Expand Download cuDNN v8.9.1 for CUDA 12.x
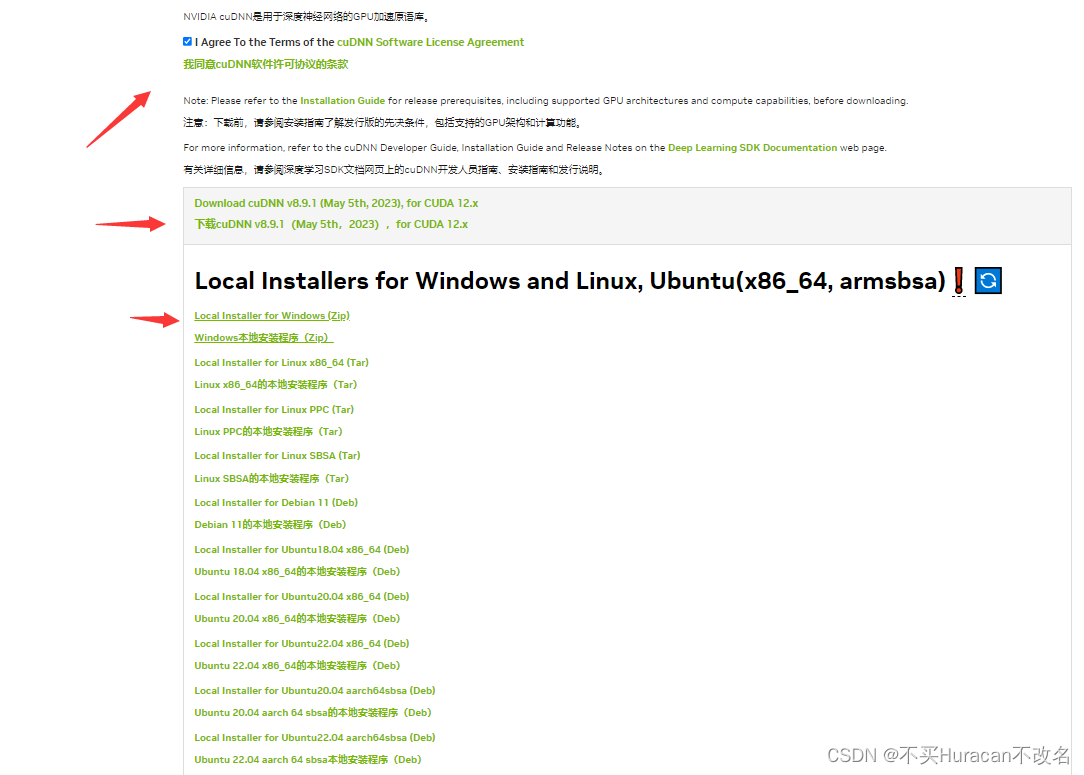Viewport: 1084px width, 775px height. [x=336, y=203]
